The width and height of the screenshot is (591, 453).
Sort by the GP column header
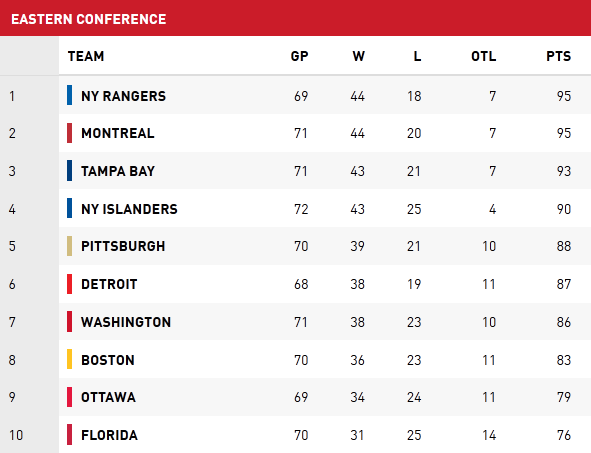click(299, 57)
